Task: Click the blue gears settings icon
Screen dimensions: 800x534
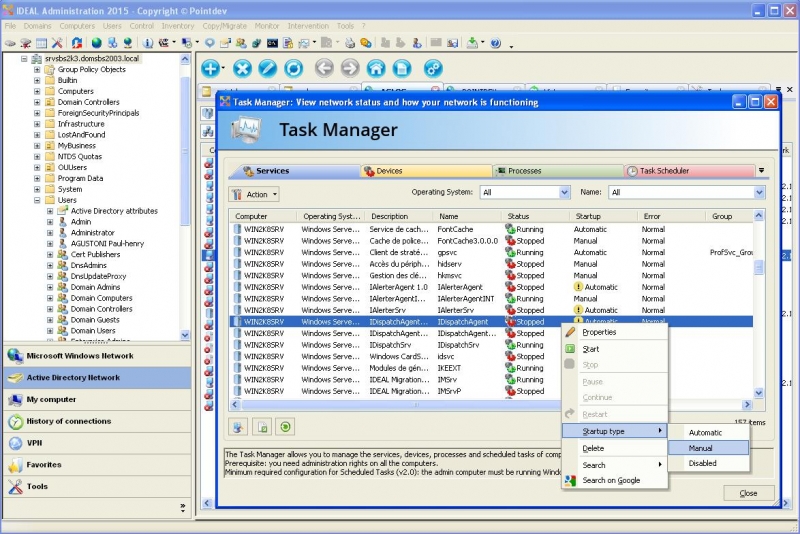Action: coord(433,68)
